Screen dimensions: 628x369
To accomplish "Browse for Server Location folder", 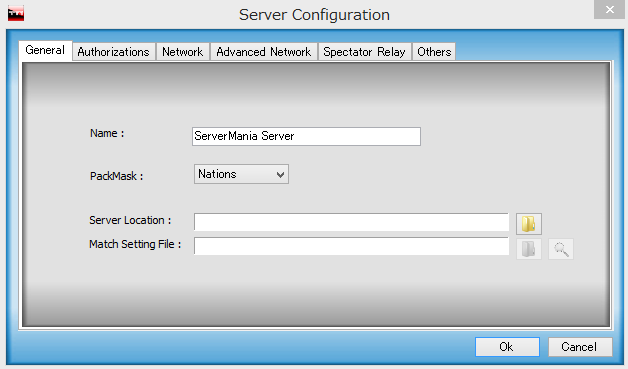I will pyautogui.click(x=529, y=224).
